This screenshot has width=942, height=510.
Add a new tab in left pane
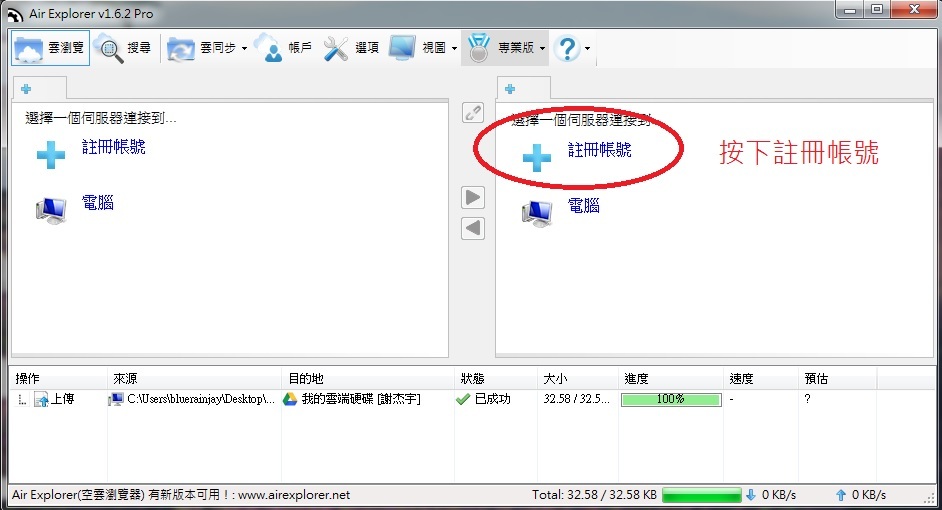(26, 89)
